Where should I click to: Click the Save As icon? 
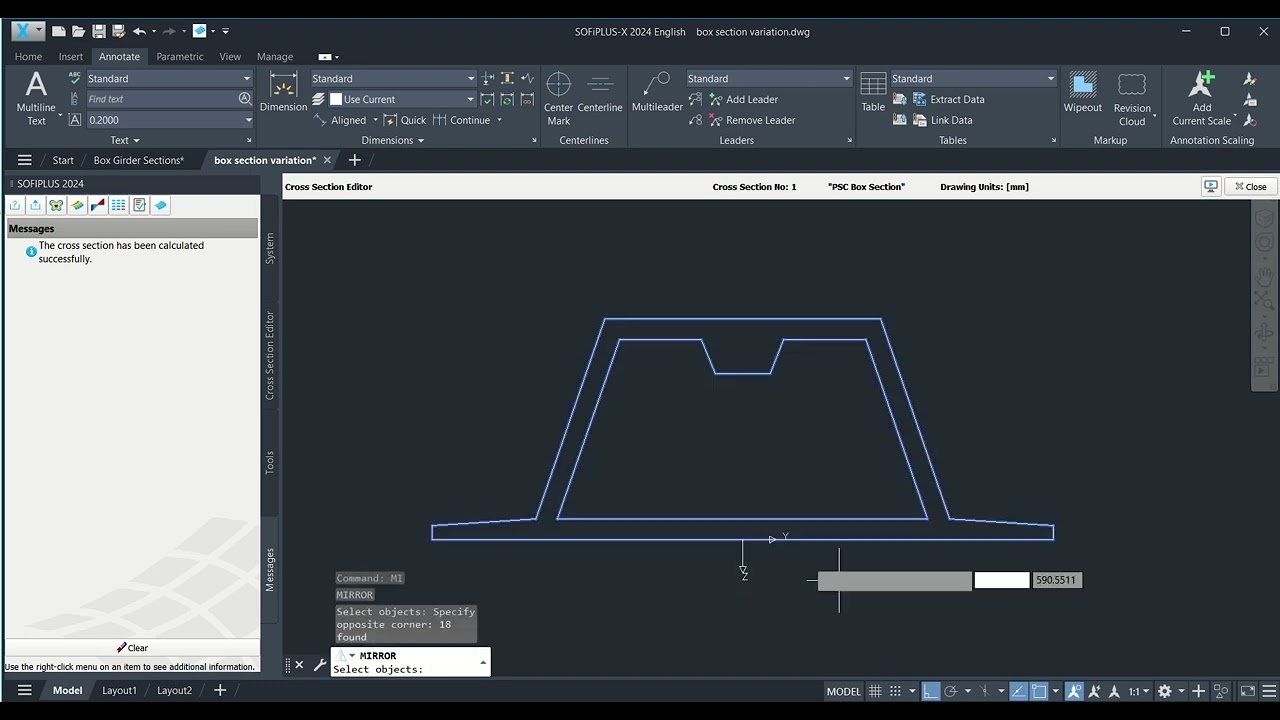118,32
